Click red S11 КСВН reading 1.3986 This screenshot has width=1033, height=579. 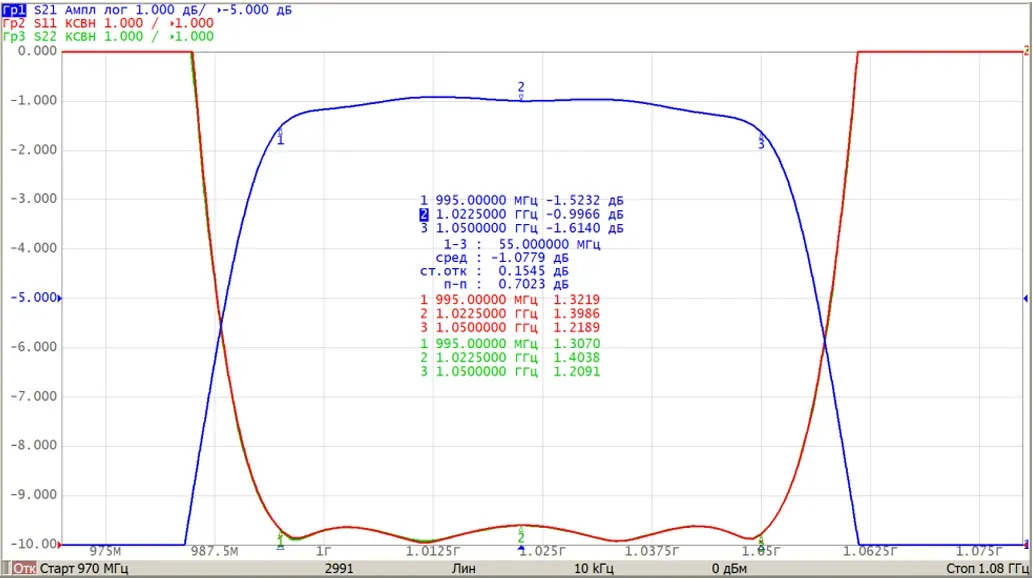pos(576,314)
